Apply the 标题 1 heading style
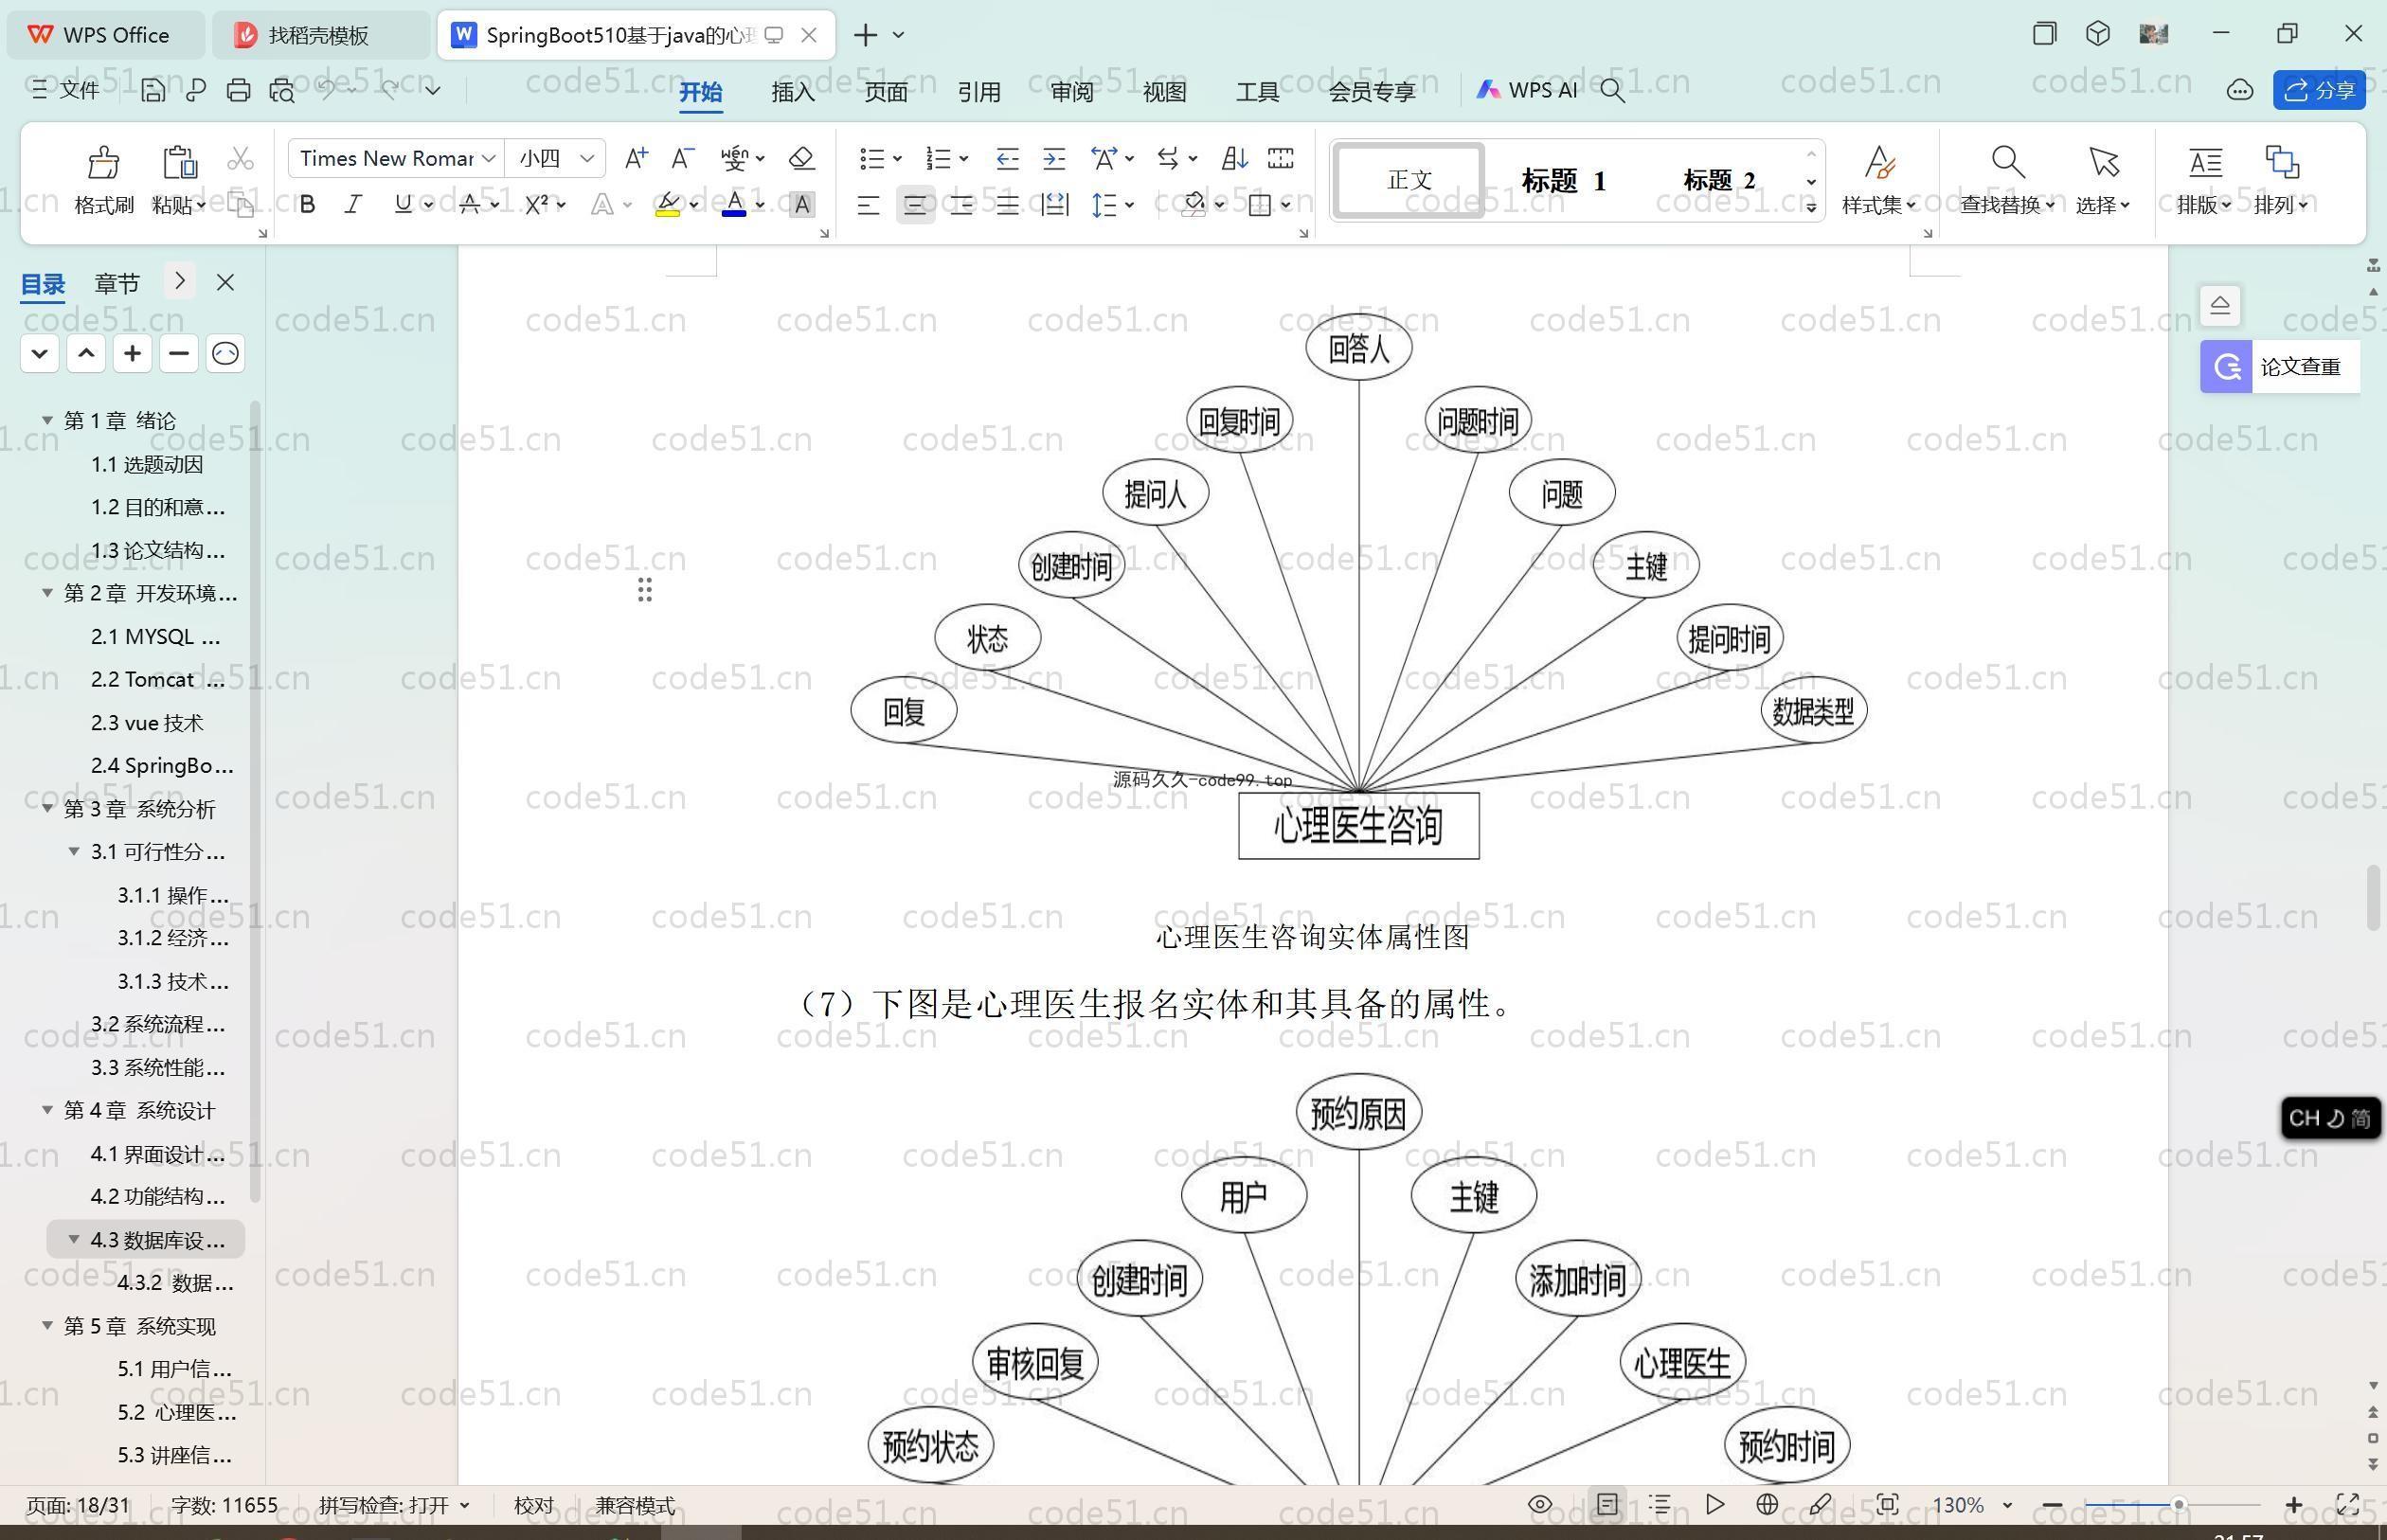The height and width of the screenshot is (1540, 2387). coord(1563,181)
